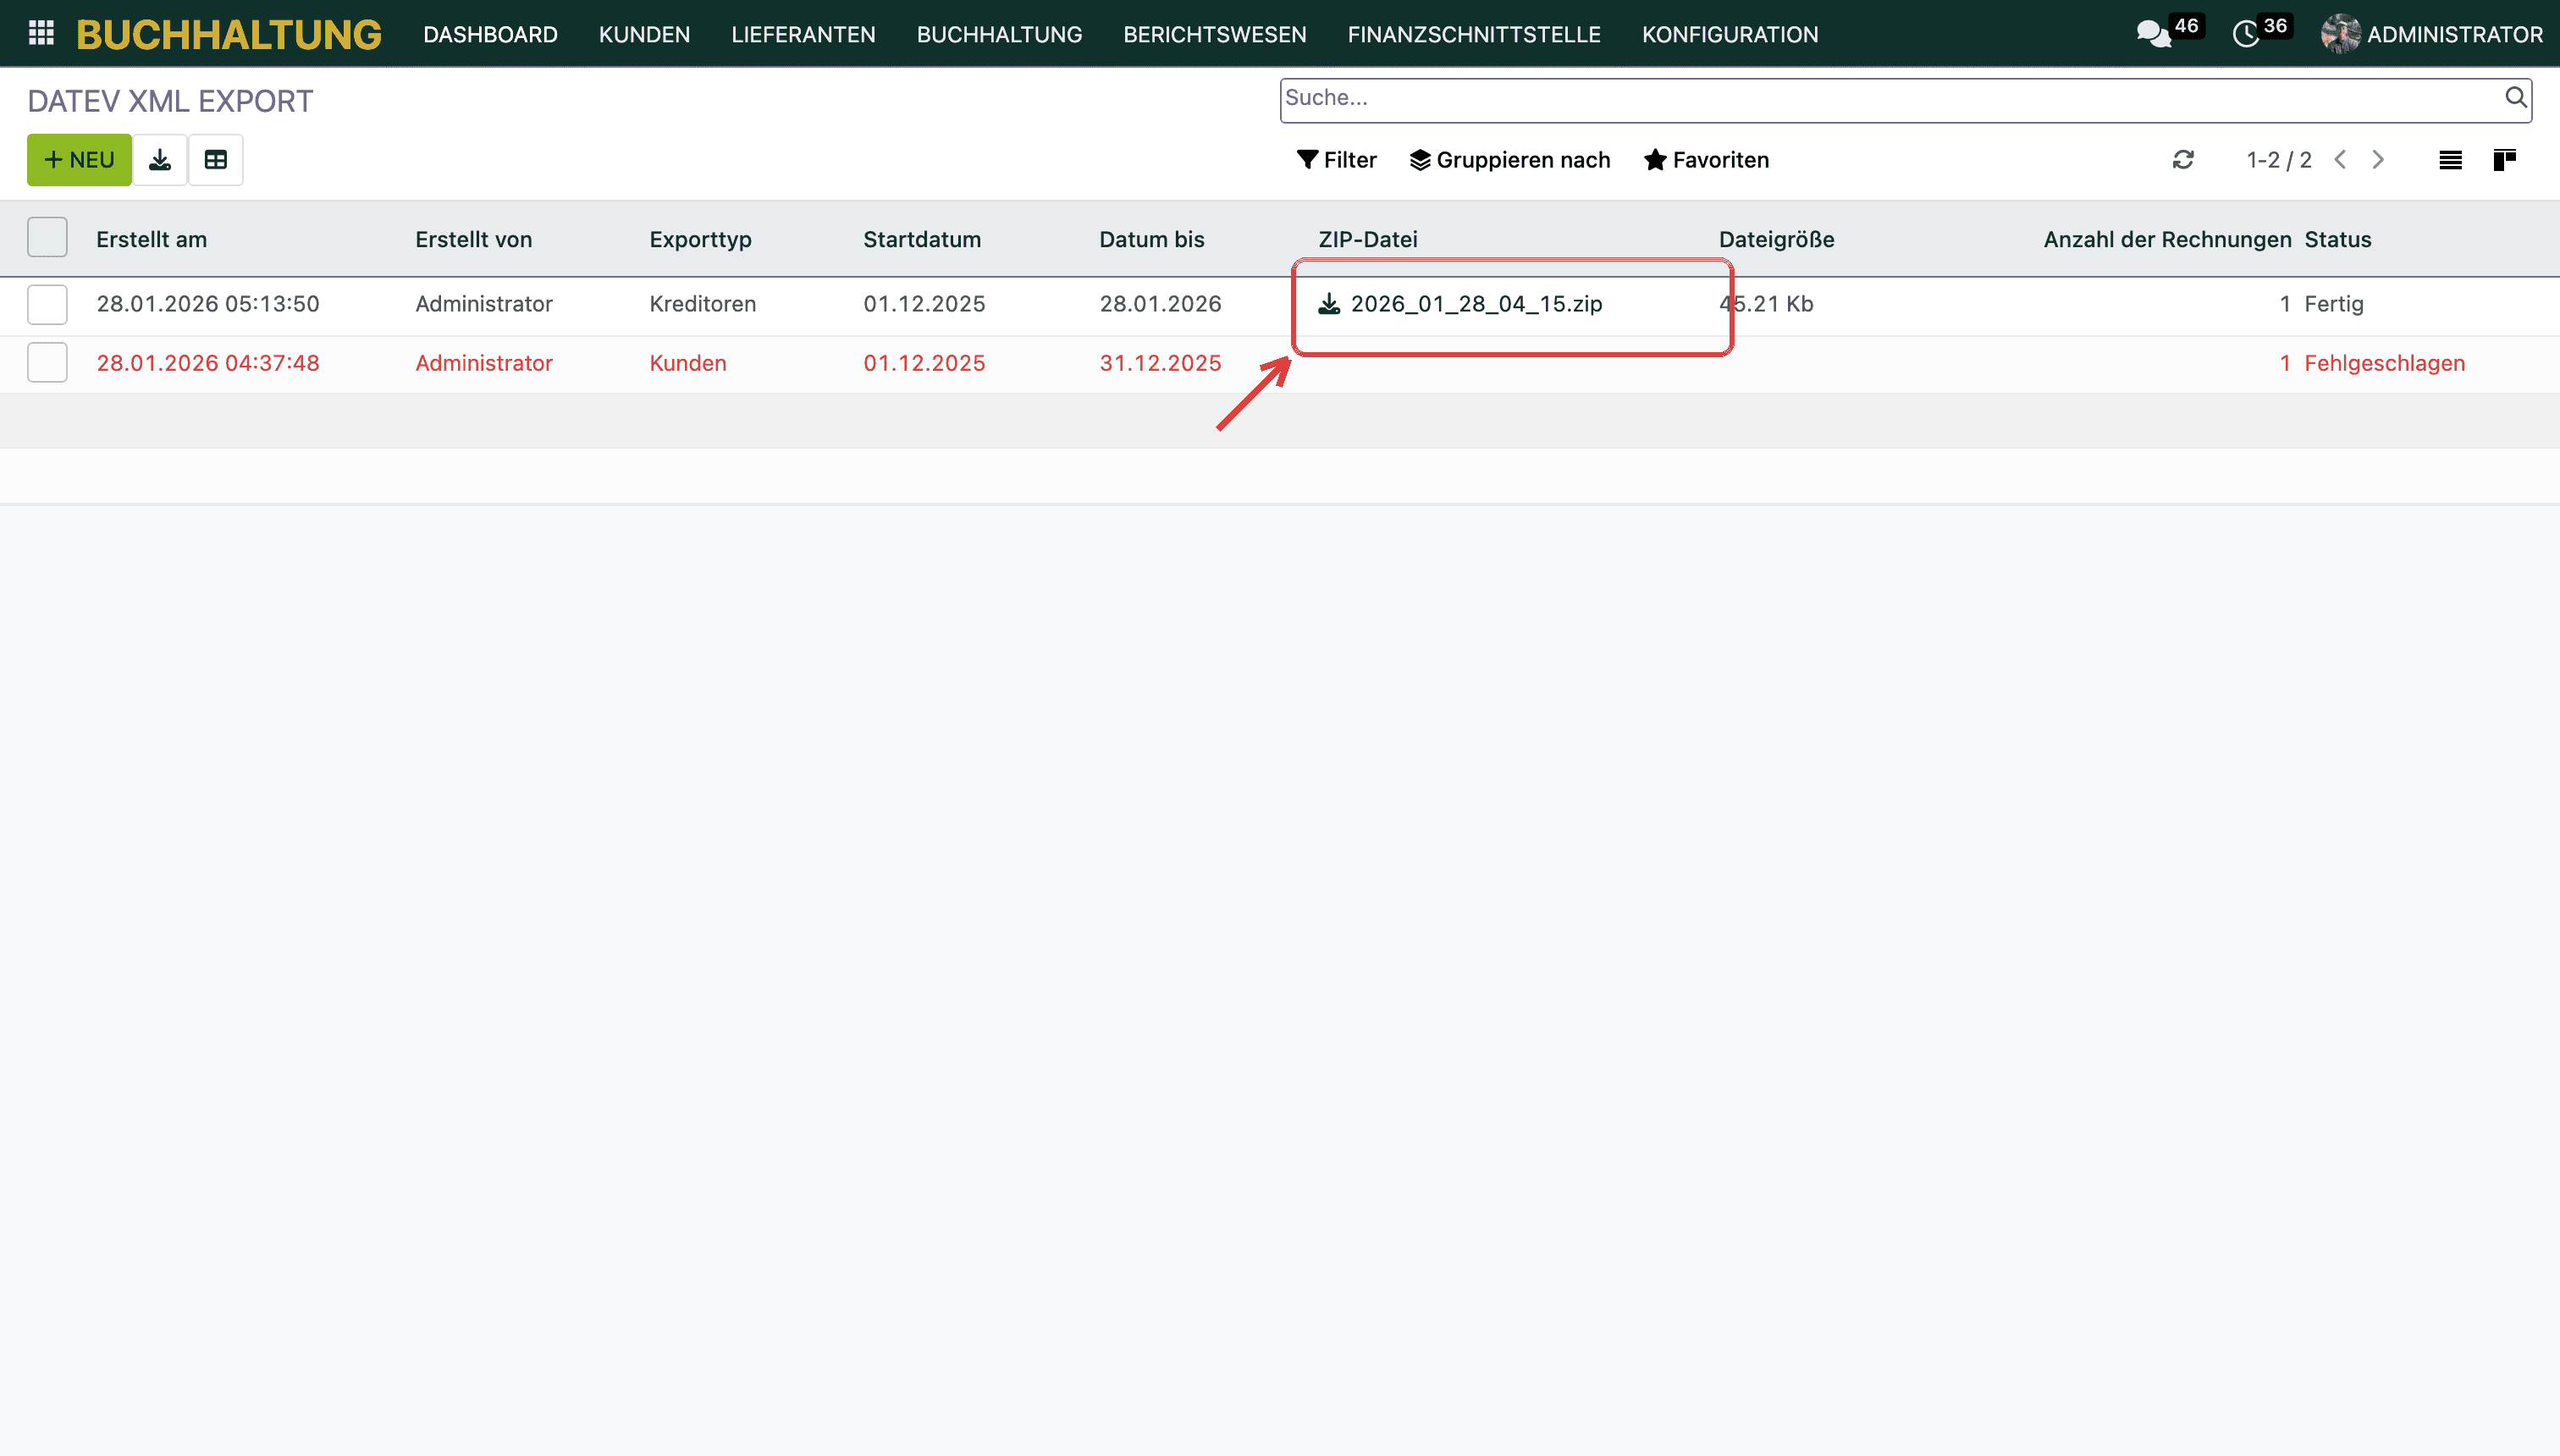This screenshot has width=2560, height=1456.
Task: Open the Filter dropdown
Action: [x=1336, y=160]
